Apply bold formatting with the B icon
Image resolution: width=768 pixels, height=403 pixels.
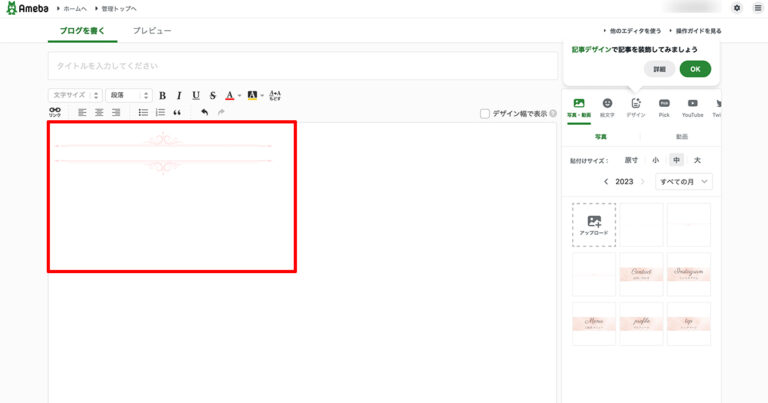point(162,96)
